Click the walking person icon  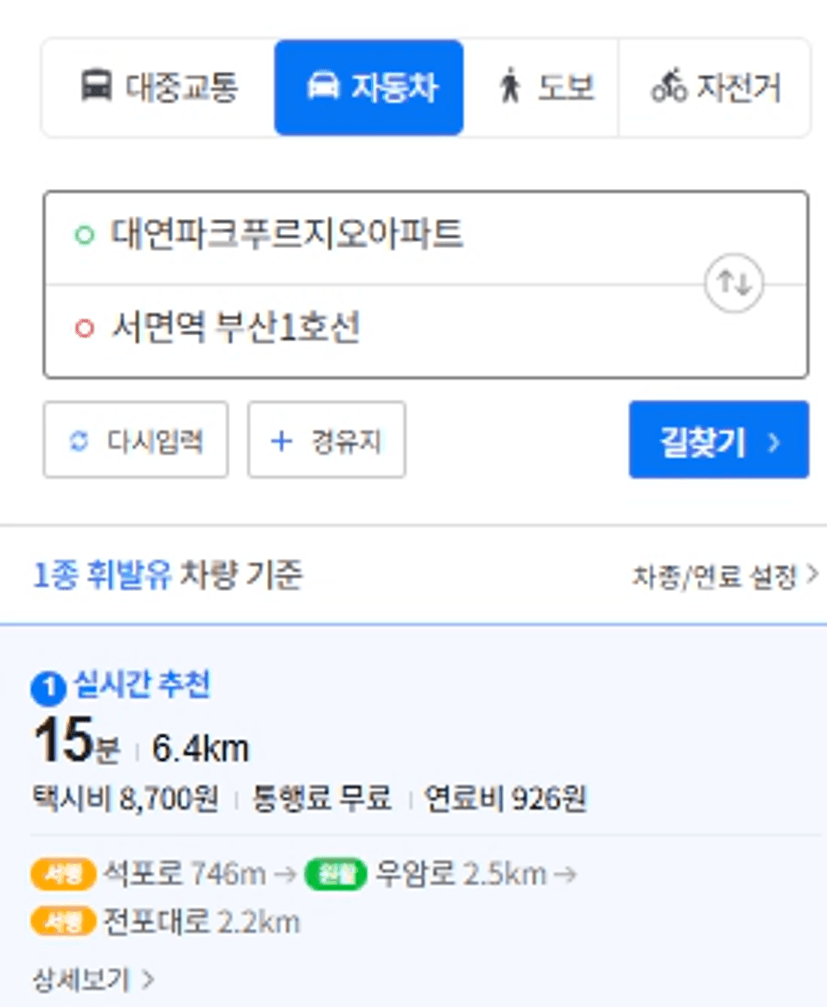[510, 86]
